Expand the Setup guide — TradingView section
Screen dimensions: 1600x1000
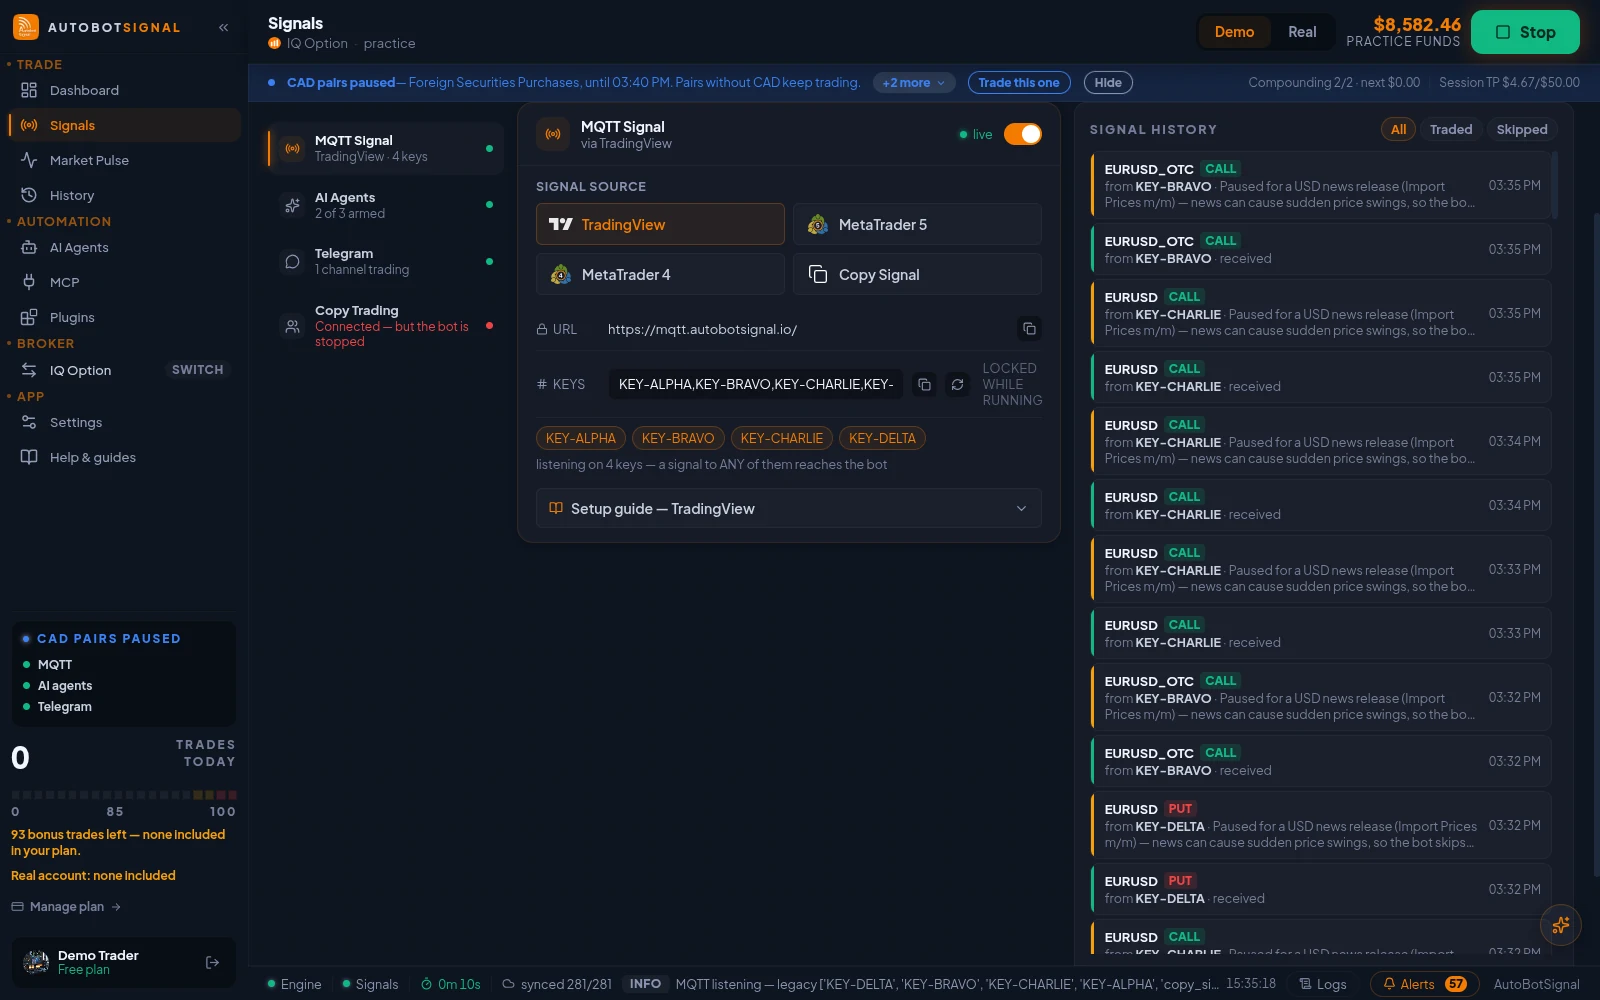tap(788, 508)
